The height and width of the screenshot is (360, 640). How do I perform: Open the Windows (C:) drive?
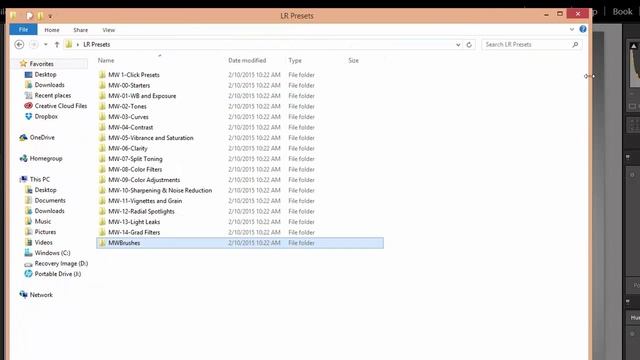click(x=52, y=253)
